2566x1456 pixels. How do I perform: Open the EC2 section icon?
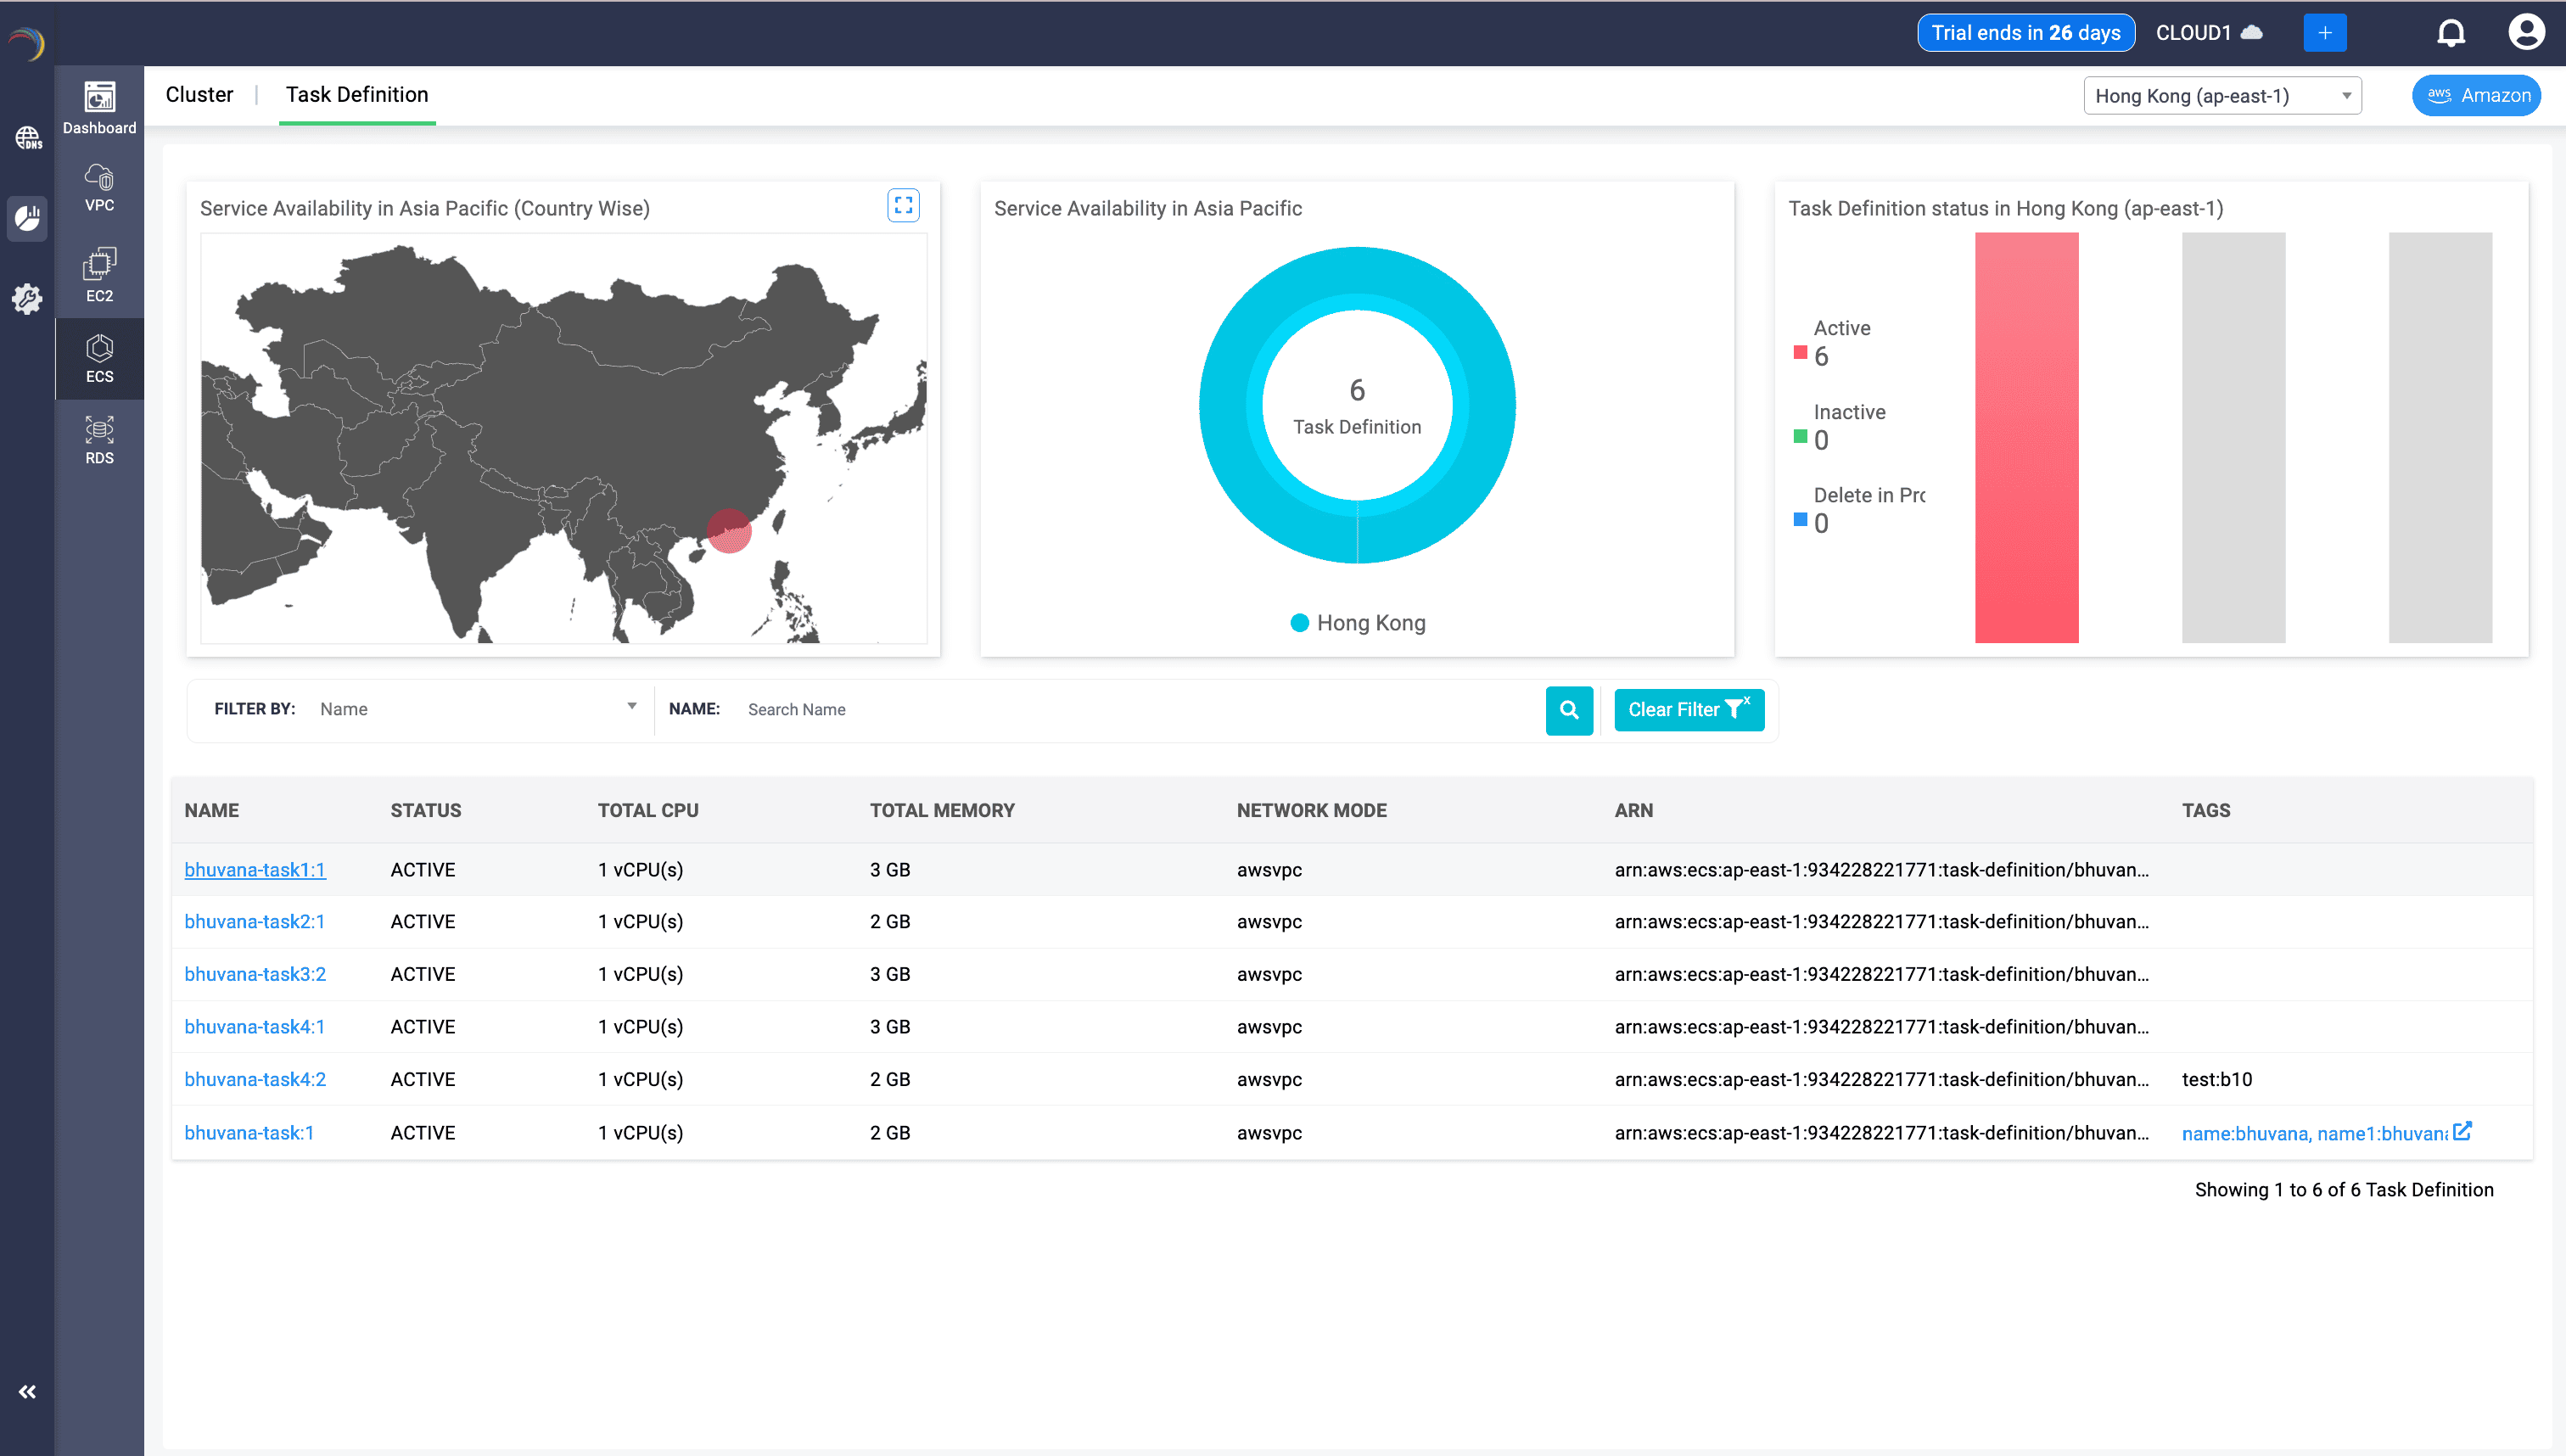(x=99, y=274)
